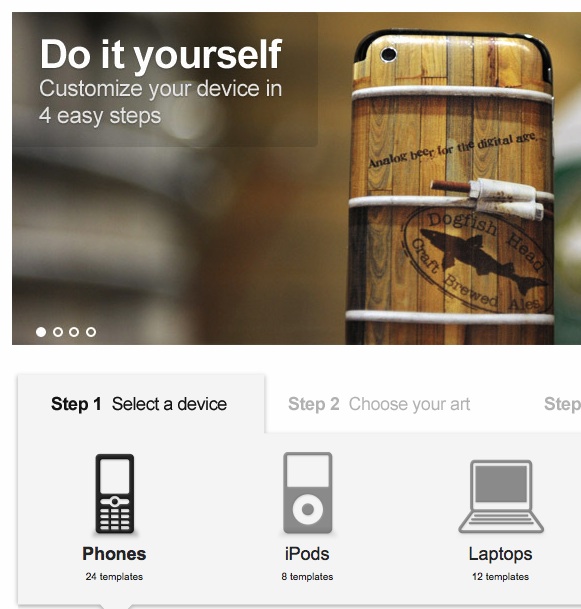
Task: Open the Step 1 Select a device tab
Action: coord(141,404)
